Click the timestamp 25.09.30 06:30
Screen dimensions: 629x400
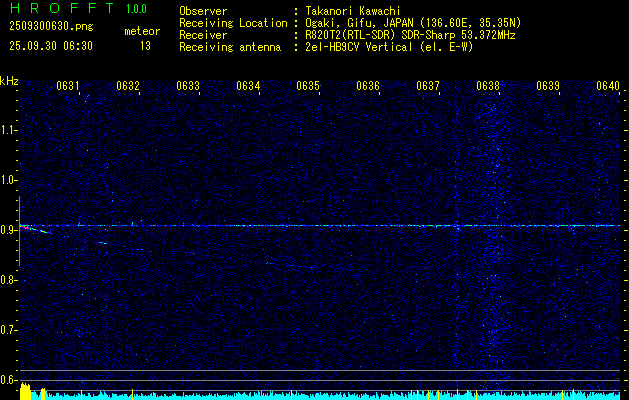[x=51, y=46]
